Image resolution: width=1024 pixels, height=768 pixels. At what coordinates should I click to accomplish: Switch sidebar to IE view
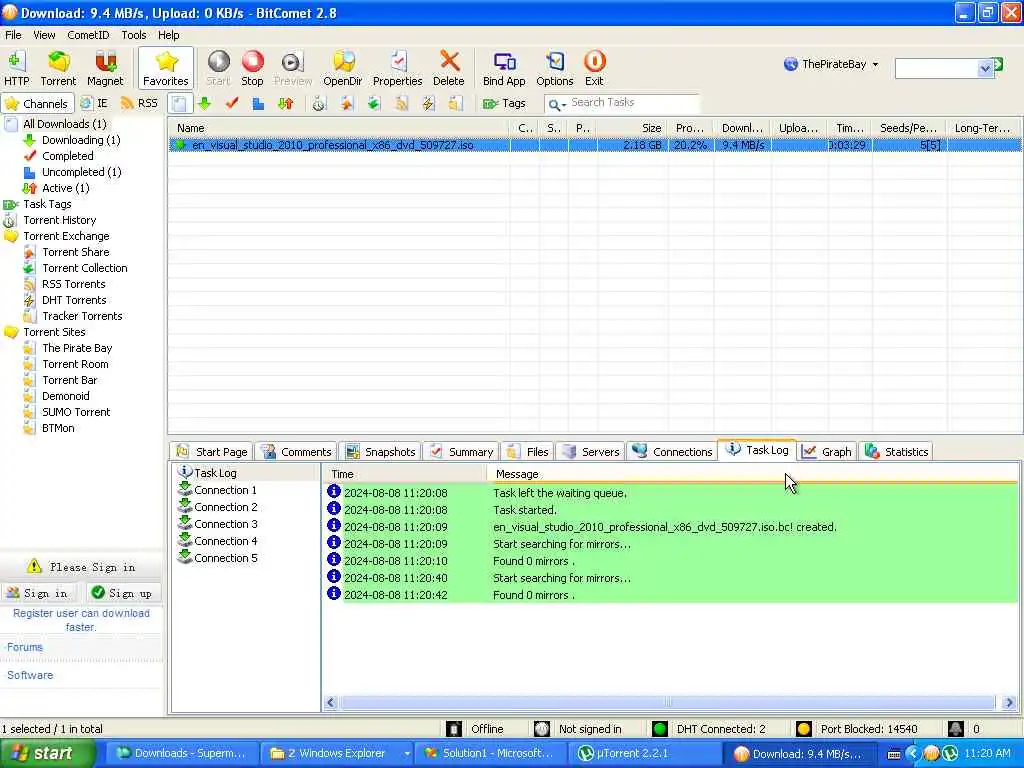(94, 103)
